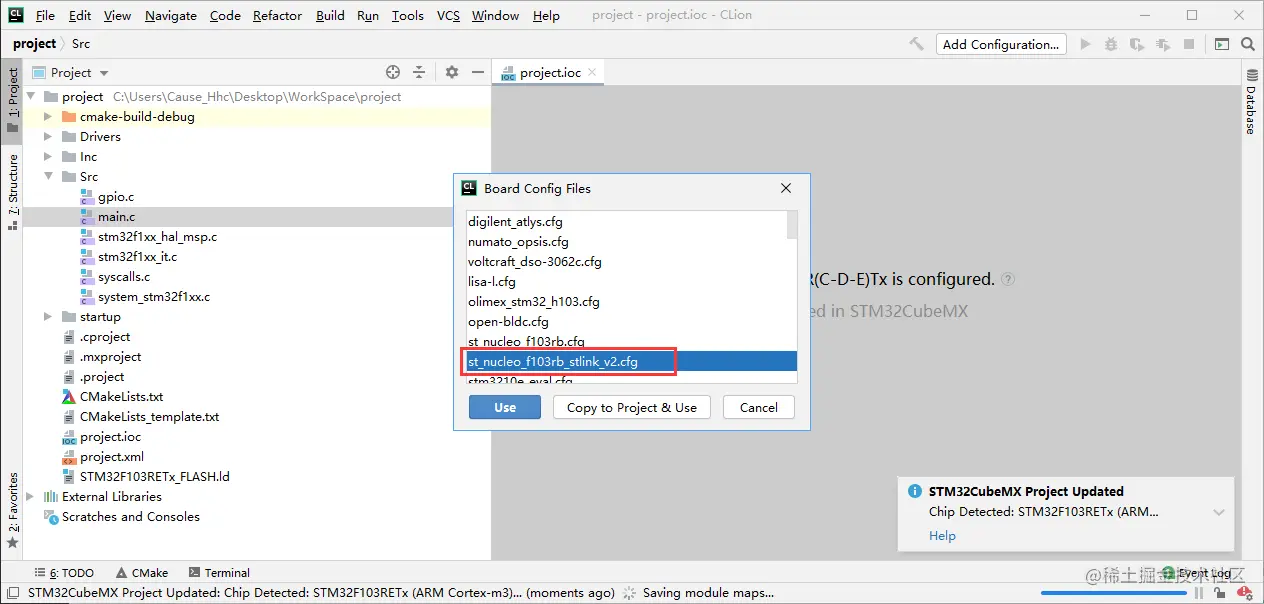
Task: Click the collapse all icon in Project panel
Action: click(419, 72)
